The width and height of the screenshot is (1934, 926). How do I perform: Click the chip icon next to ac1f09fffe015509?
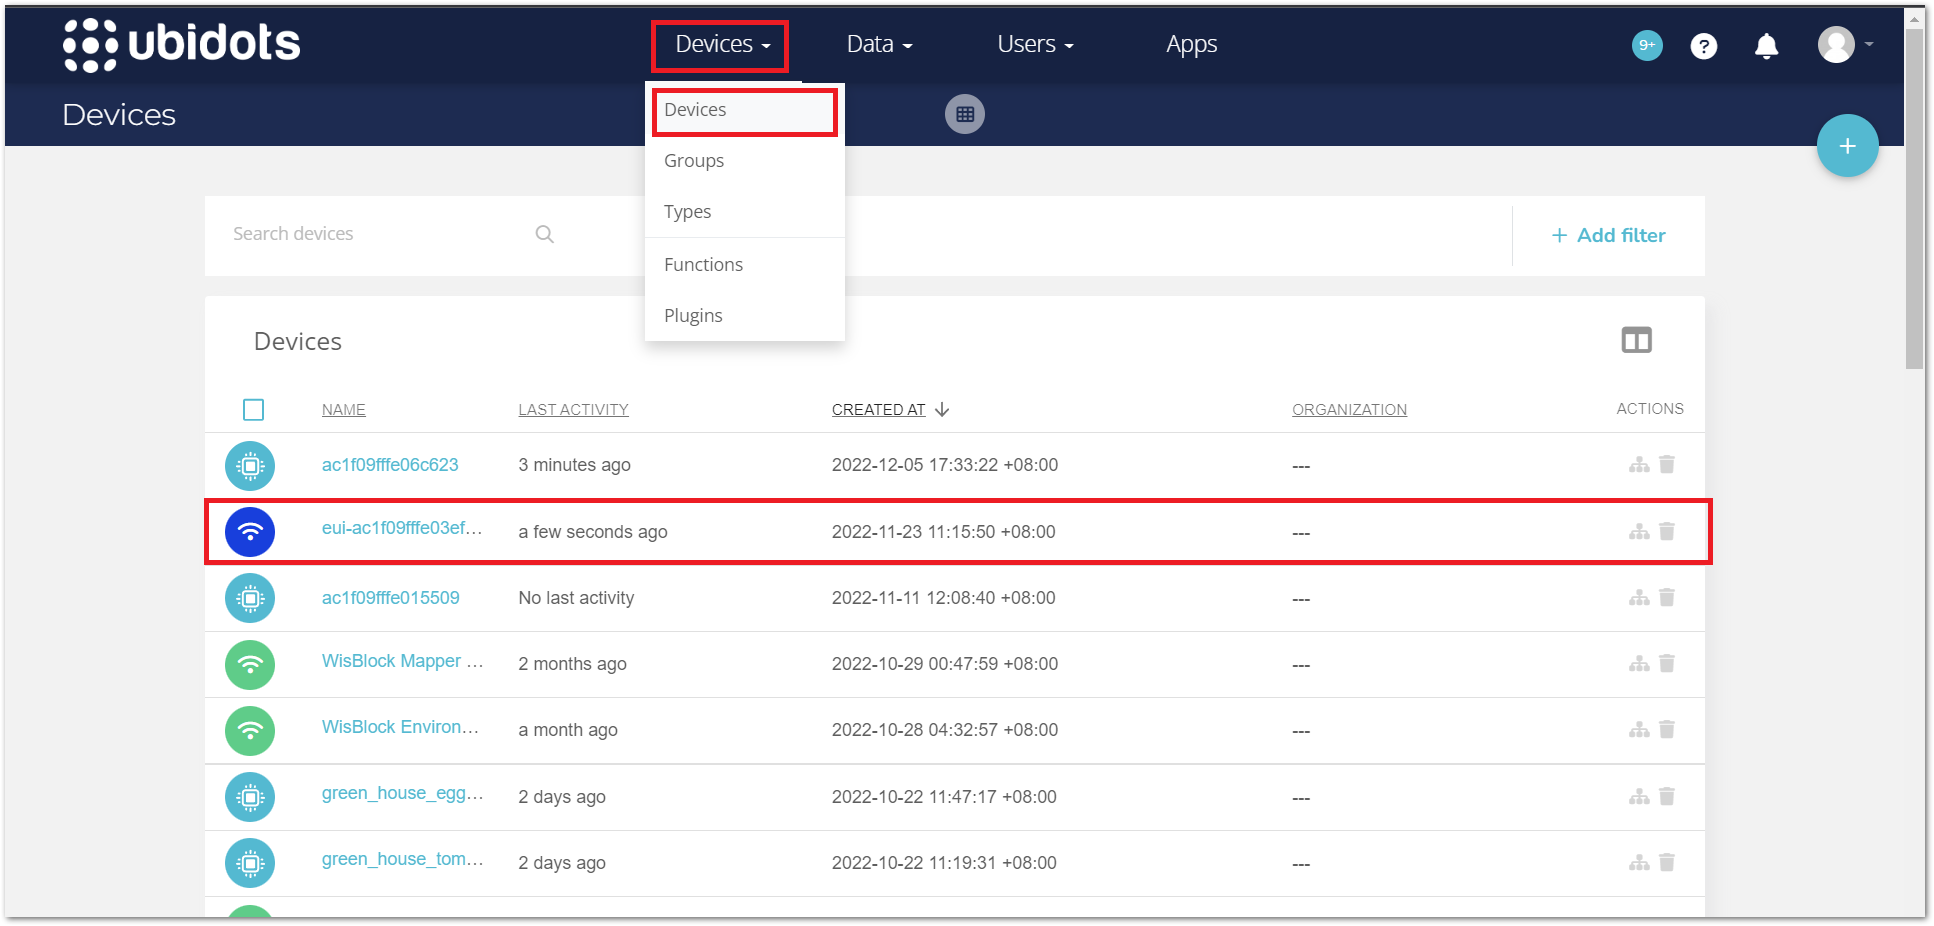coord(250,598)
